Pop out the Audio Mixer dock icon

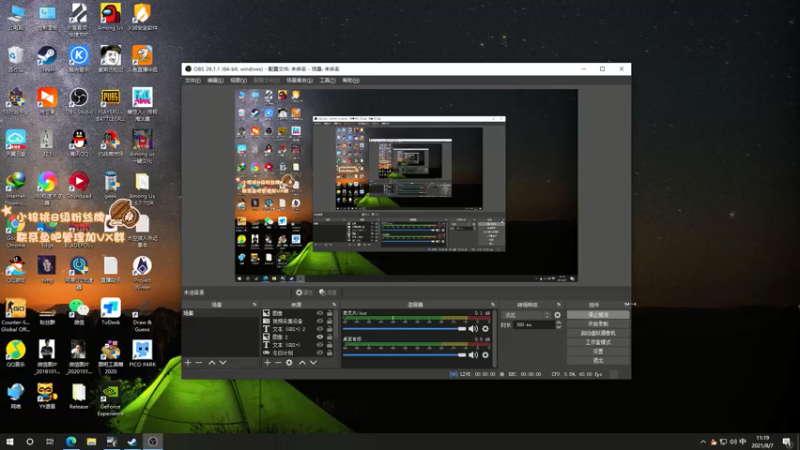coord(492,305)
